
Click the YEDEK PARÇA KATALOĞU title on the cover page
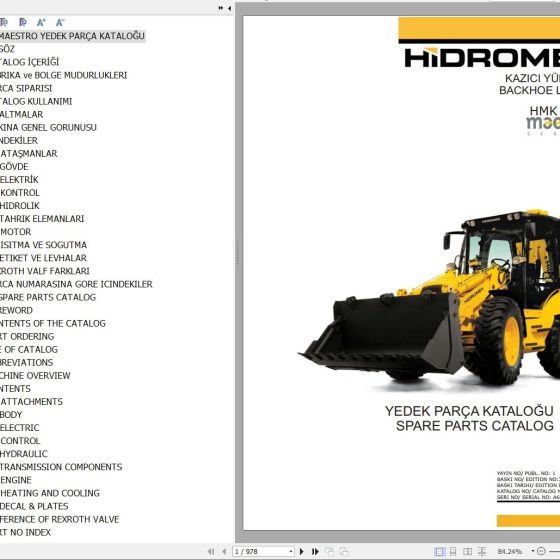tap(469, 411)
